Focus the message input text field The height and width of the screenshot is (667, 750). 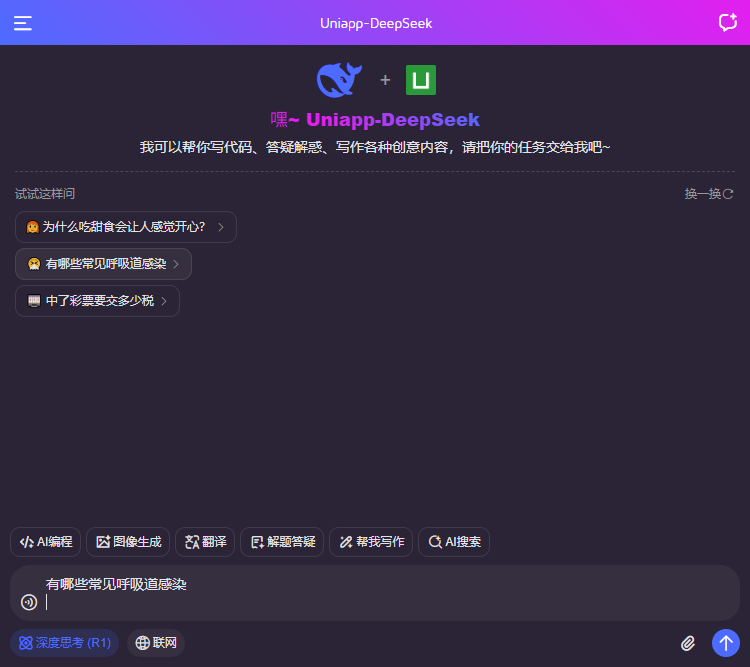click(380, 593)
